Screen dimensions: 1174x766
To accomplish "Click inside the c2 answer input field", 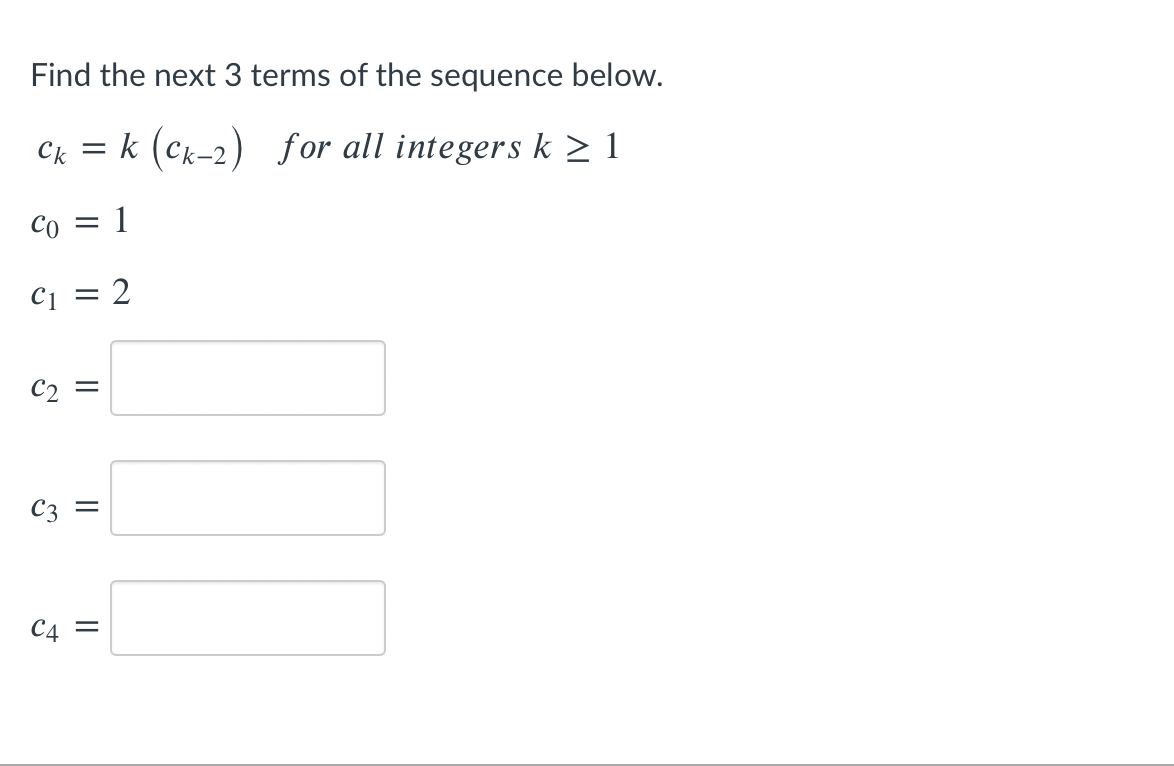I will (x=247, y=378).
